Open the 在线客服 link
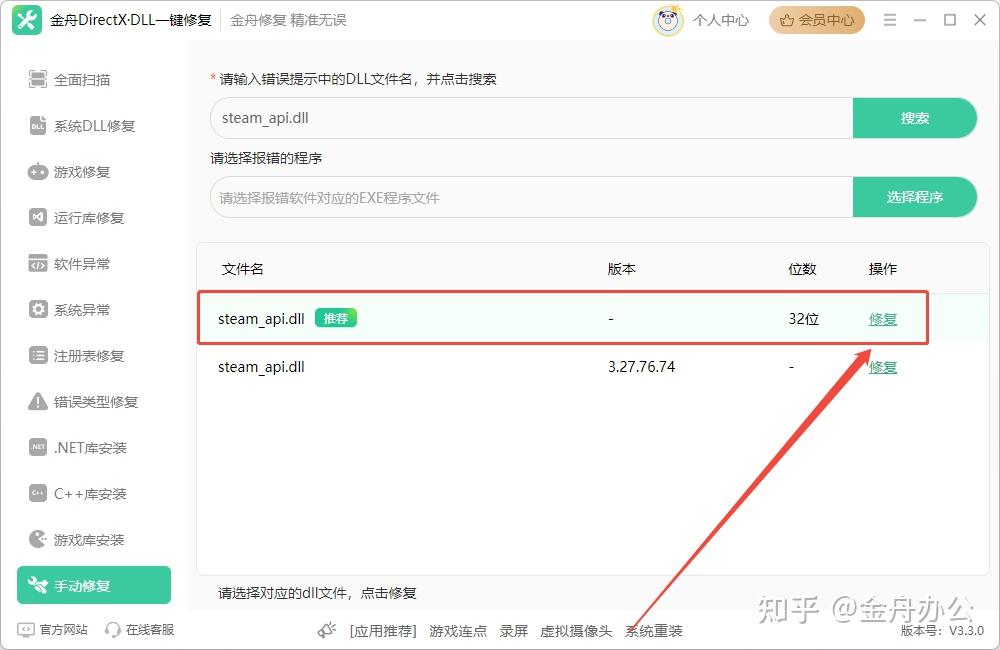Image resolution: width=1000 pixels, height=650 pixels. click(150, 630)
